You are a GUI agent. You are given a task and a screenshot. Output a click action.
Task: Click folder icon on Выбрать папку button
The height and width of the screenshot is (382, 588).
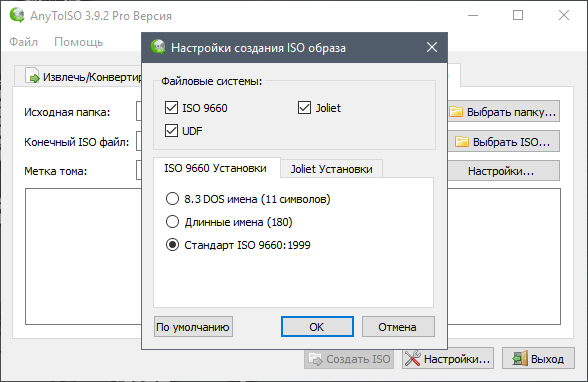tap(456, 112)
